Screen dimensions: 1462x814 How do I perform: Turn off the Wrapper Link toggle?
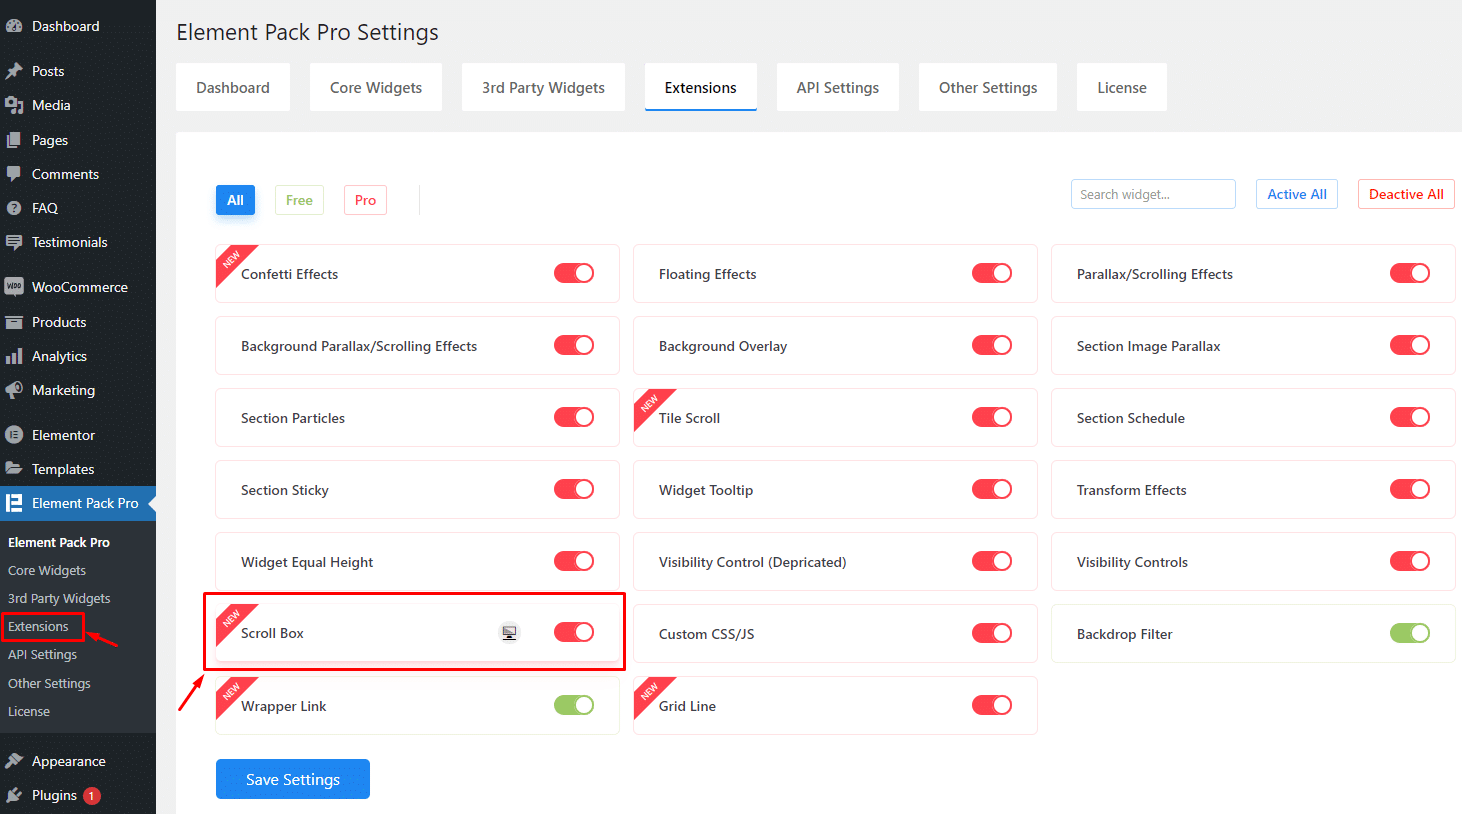tap(574, 705)
